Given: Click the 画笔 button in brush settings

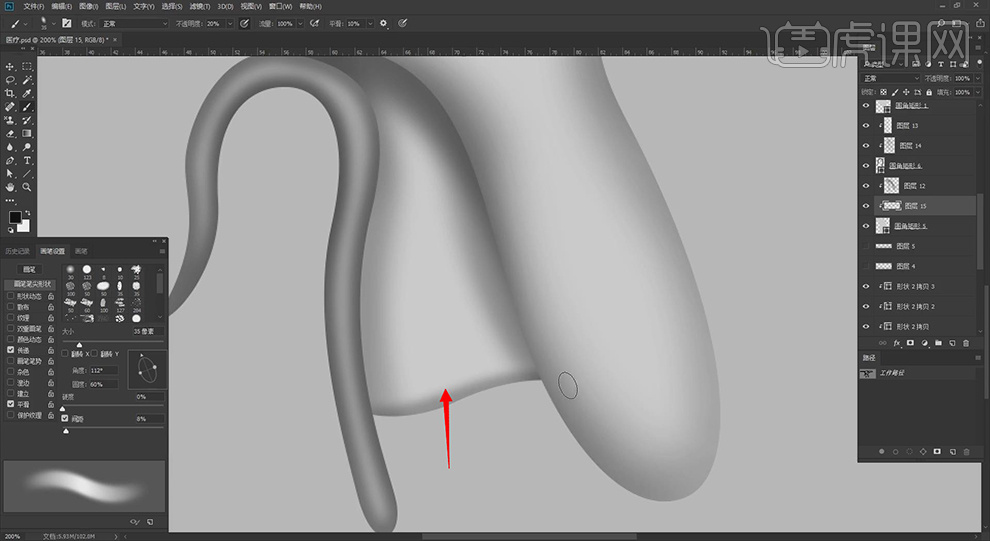Looking at the screenshot, I should [29, 270].
